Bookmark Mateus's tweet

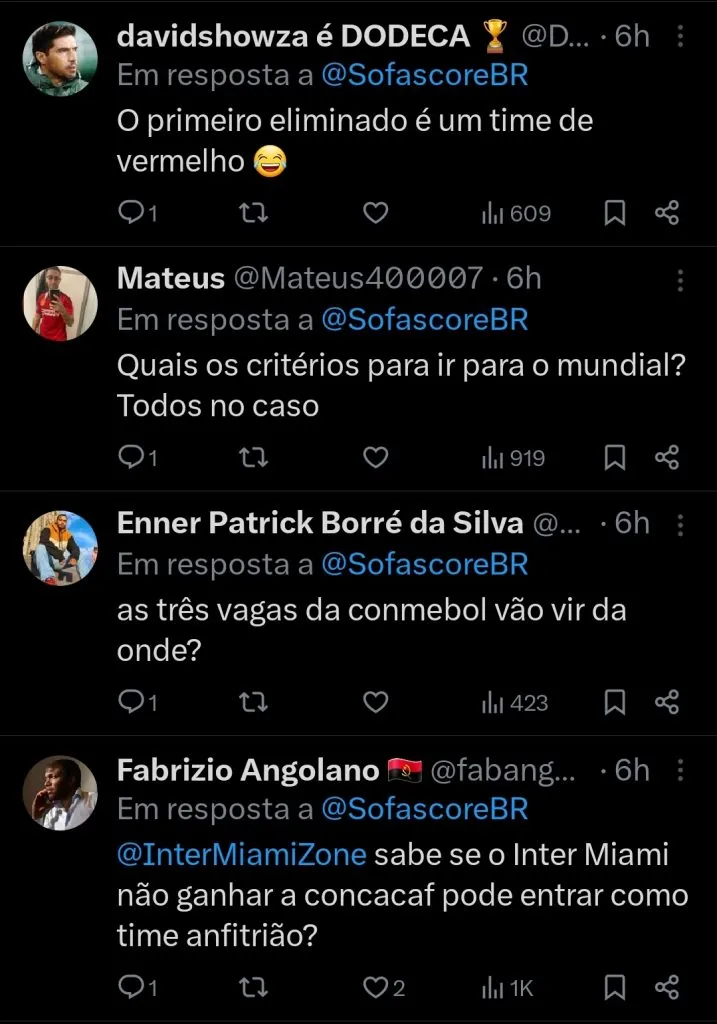(x=615, y=458)
